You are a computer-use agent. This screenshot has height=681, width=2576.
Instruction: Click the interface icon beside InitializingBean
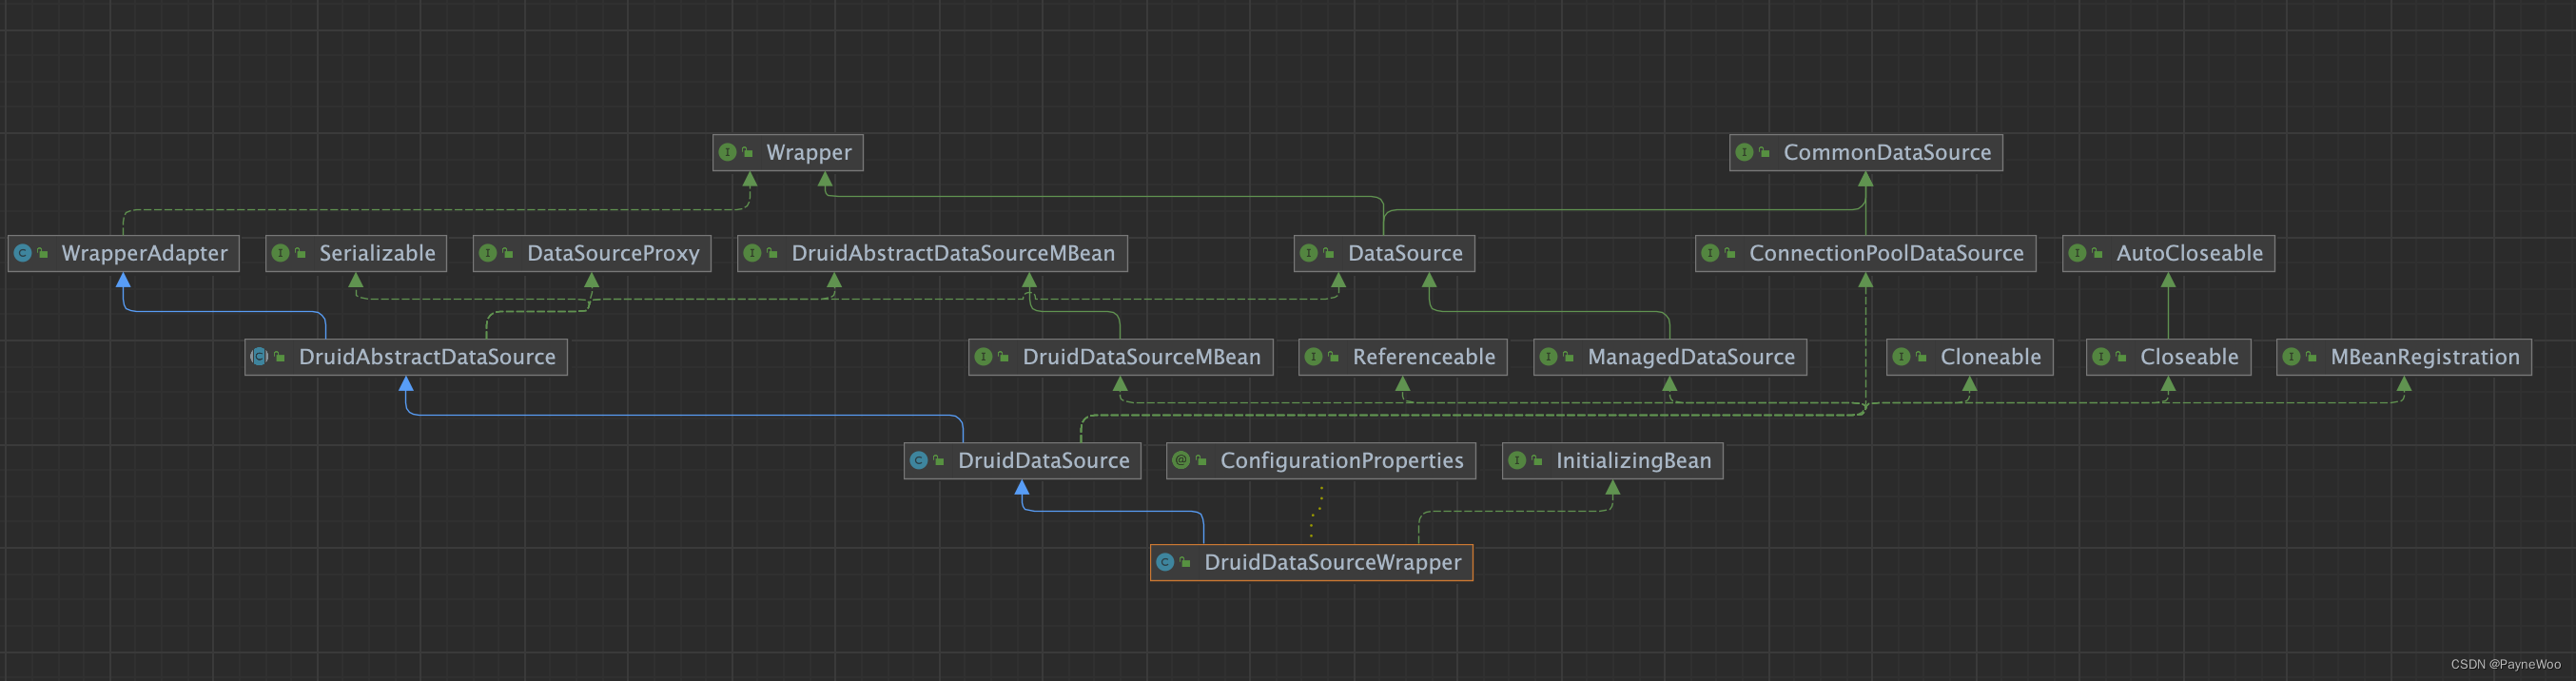pos(1517,460)
